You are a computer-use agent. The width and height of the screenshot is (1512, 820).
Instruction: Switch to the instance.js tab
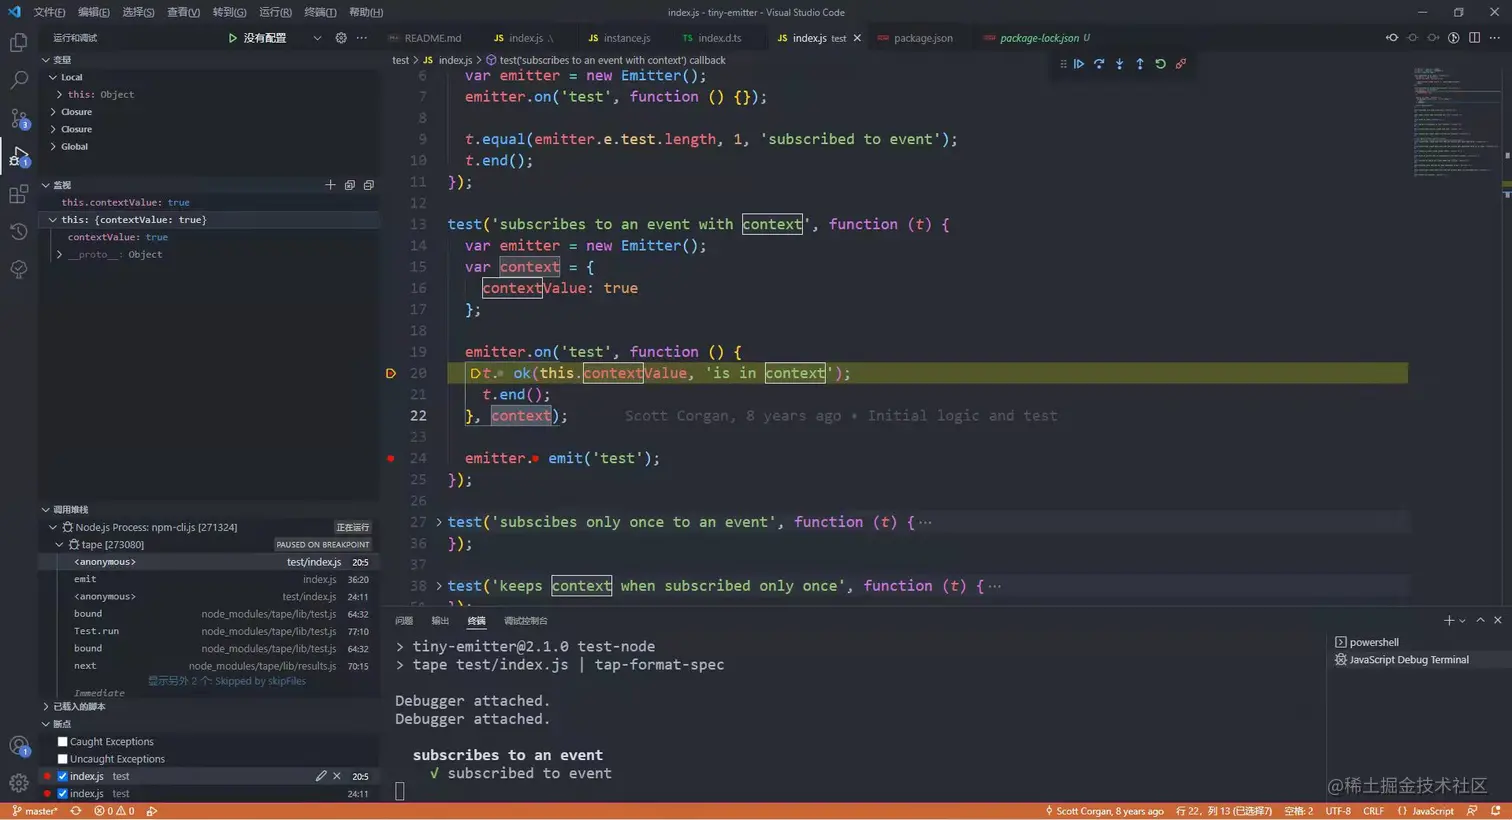click(620, 38)
